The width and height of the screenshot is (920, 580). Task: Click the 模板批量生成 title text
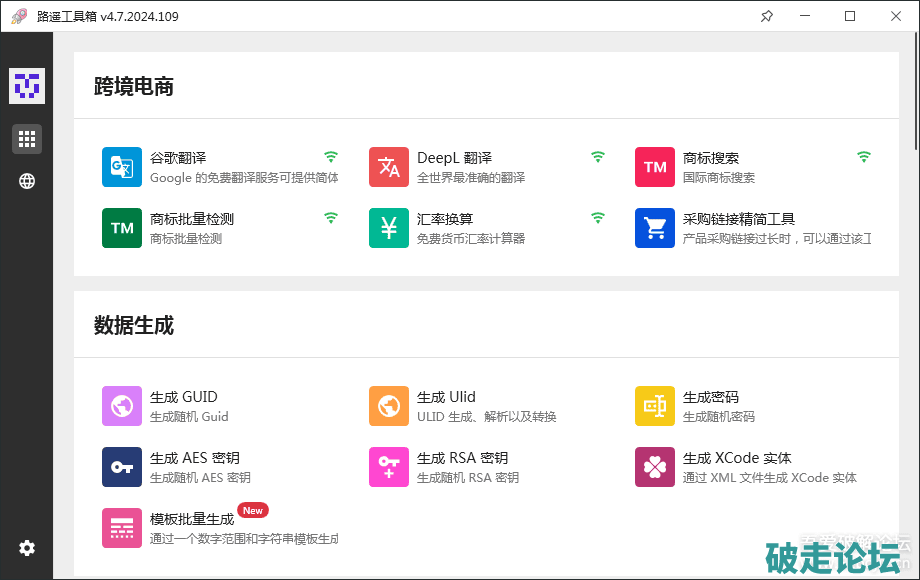(192, 519)
